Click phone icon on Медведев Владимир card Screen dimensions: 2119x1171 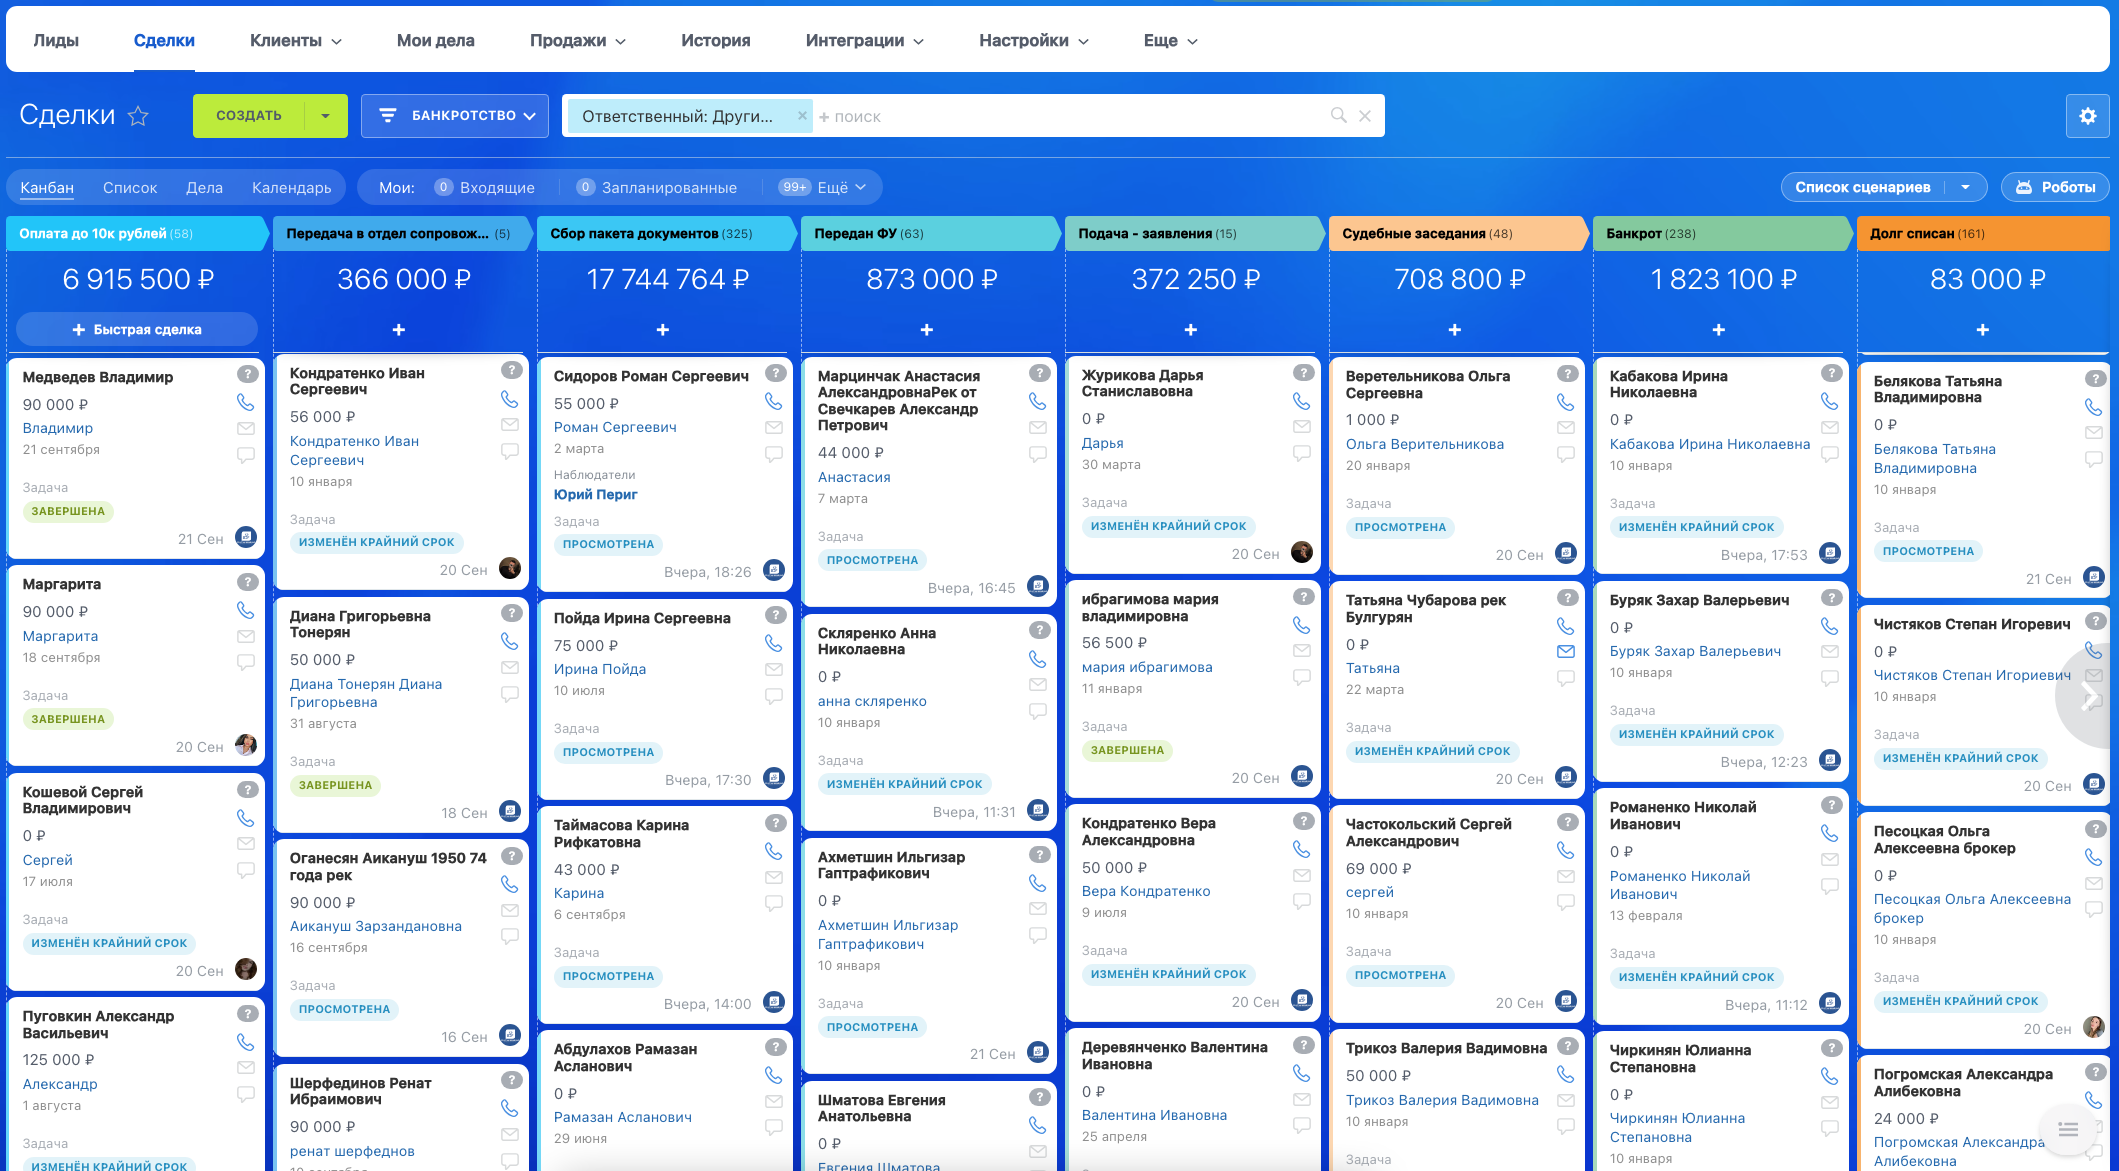[245, 402]
